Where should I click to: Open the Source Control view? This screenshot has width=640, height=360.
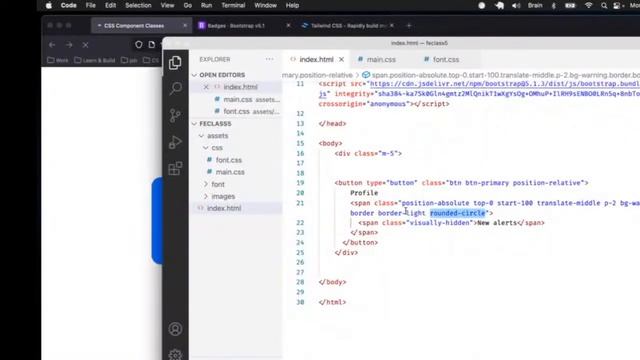tap(175, 116)
